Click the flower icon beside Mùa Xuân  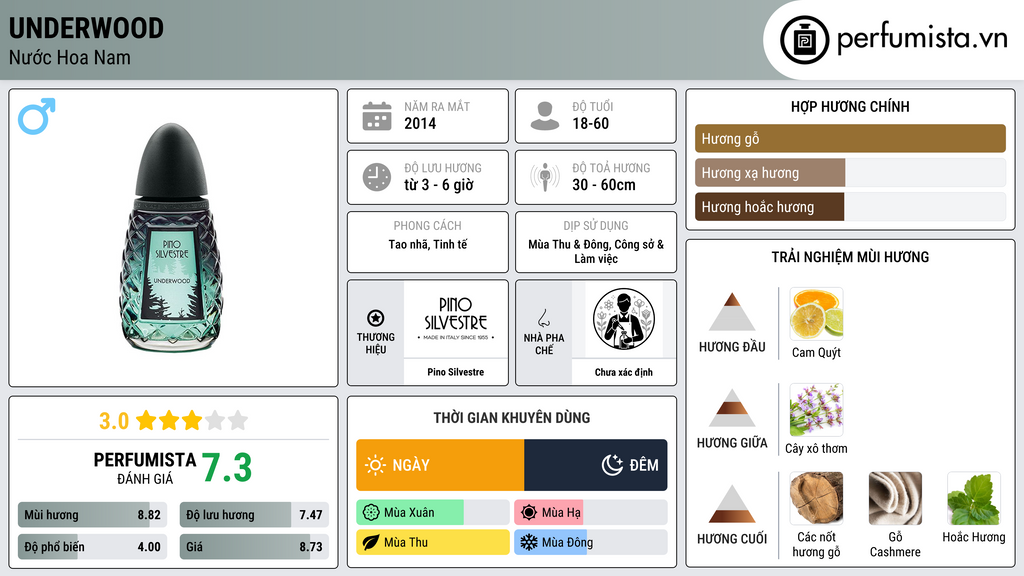(x=371, y=513)
